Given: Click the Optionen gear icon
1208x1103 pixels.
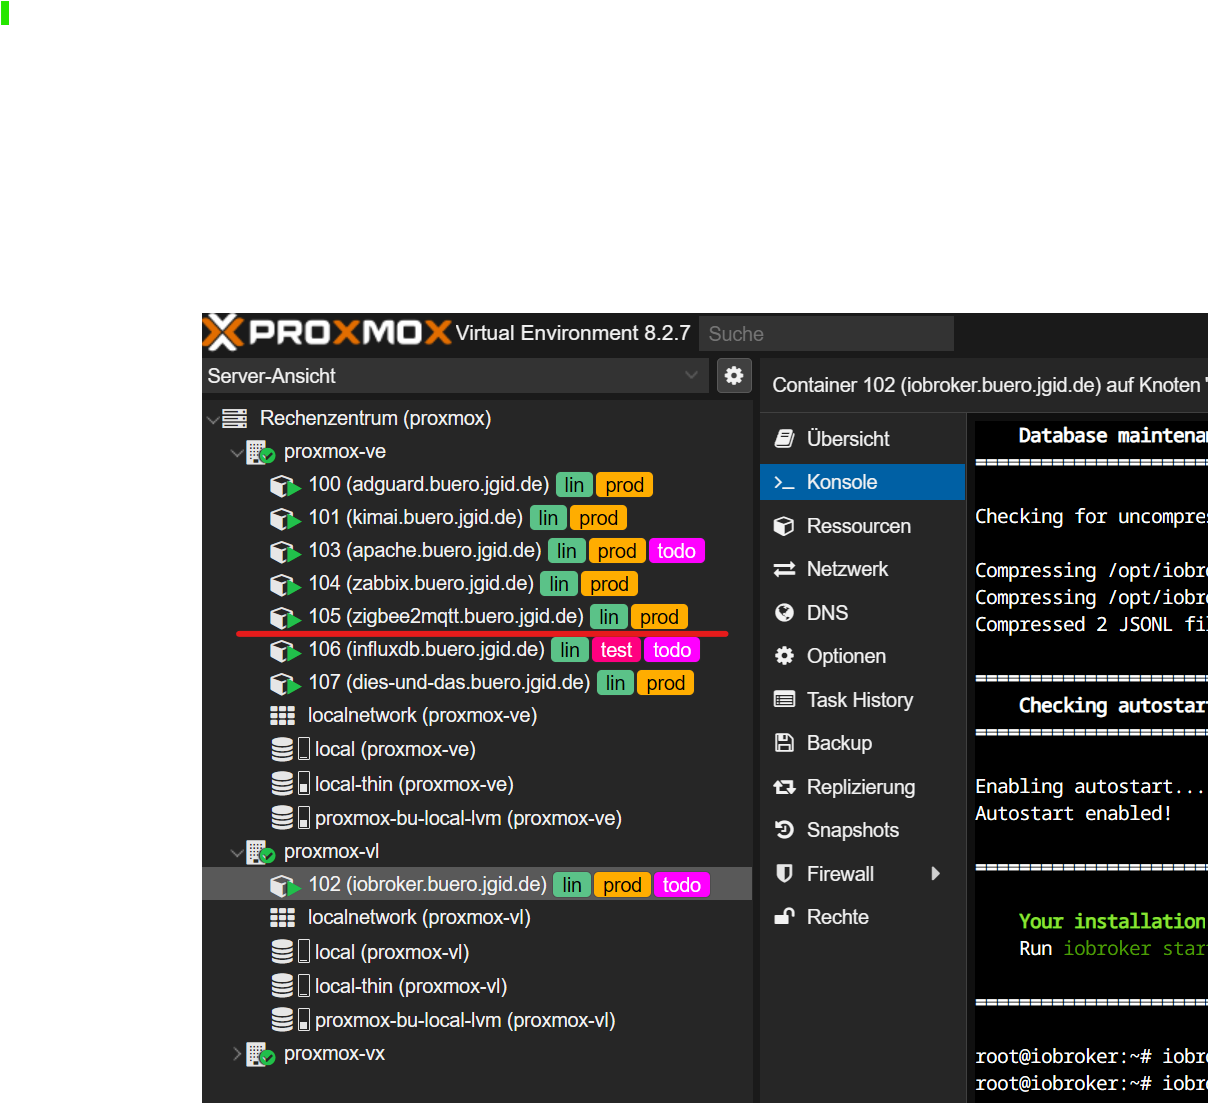Looking at the screenshot, I should pos(785,656).
